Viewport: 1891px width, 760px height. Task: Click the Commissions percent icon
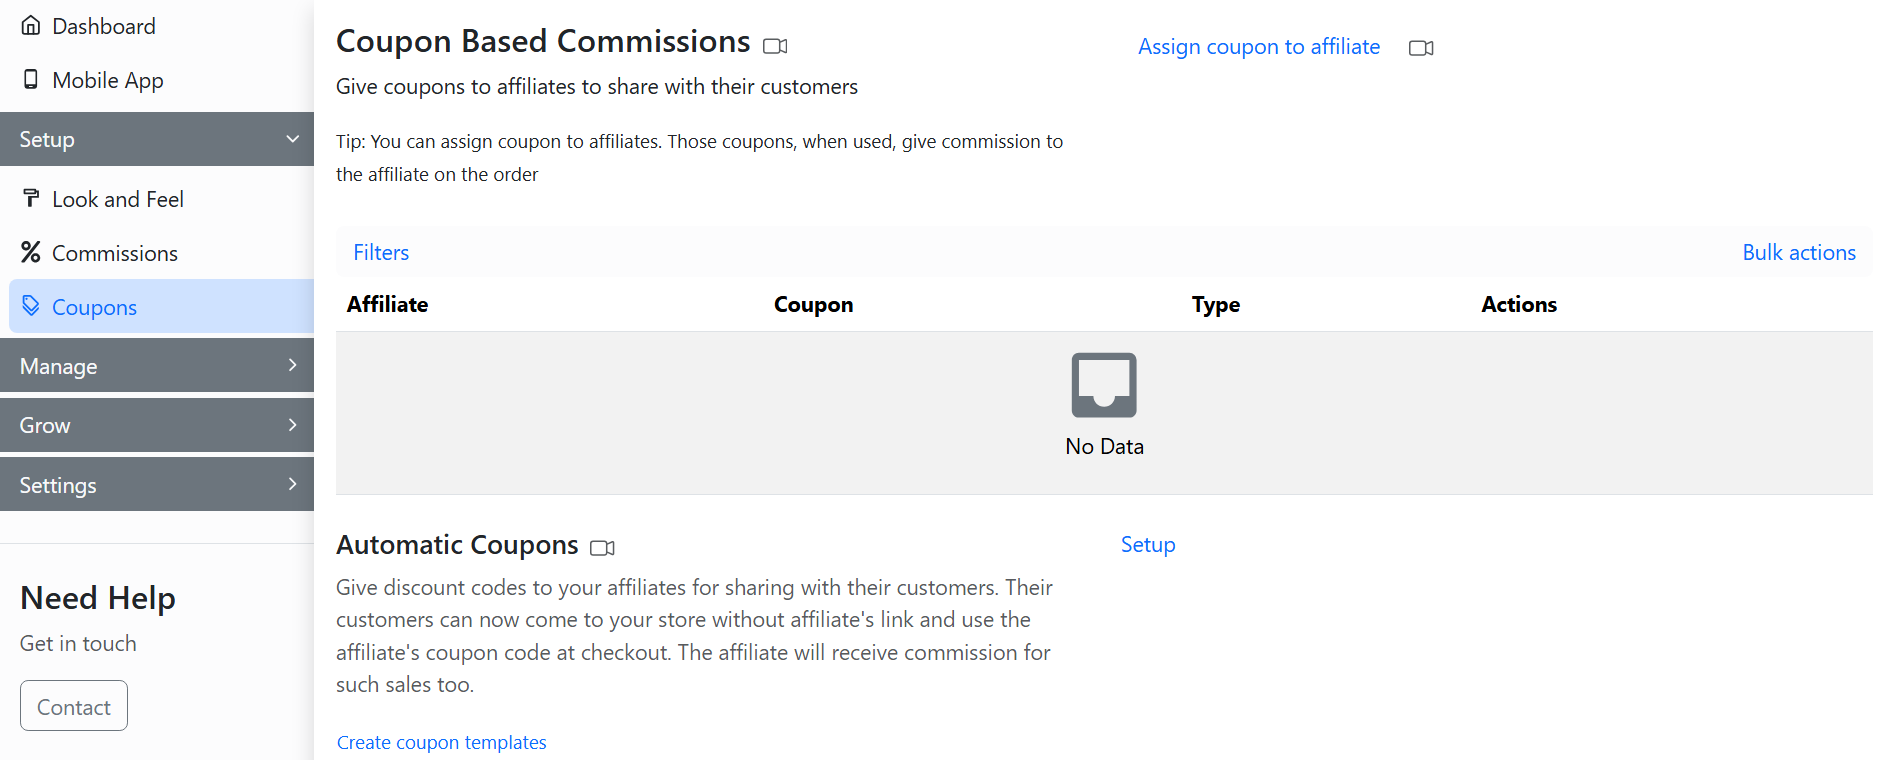pos(31,253)
